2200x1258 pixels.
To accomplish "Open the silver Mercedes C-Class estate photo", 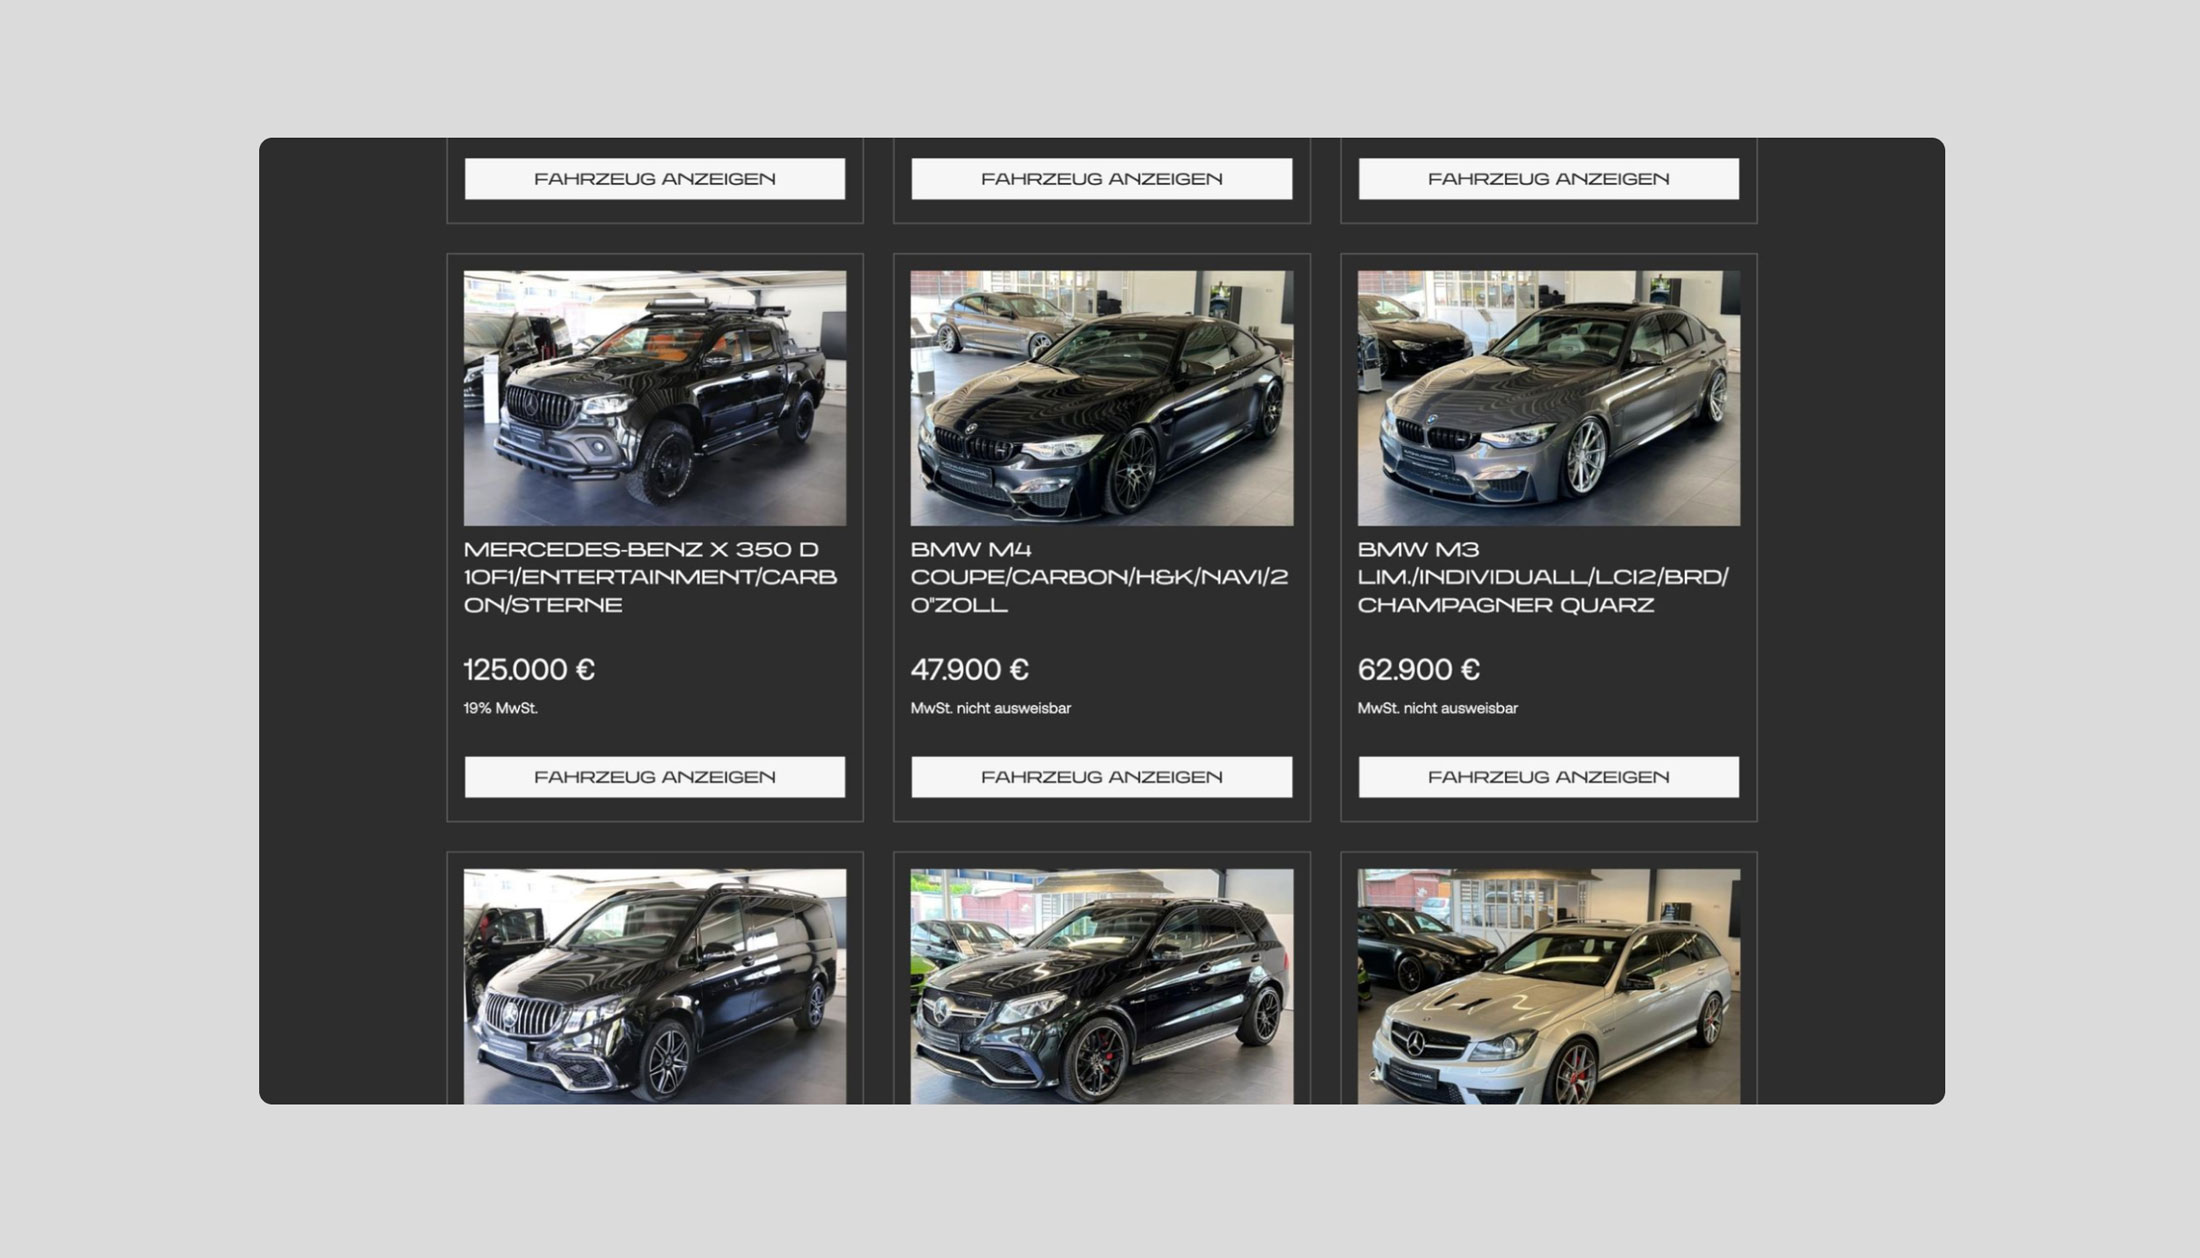I will (x=1549, y=986).
